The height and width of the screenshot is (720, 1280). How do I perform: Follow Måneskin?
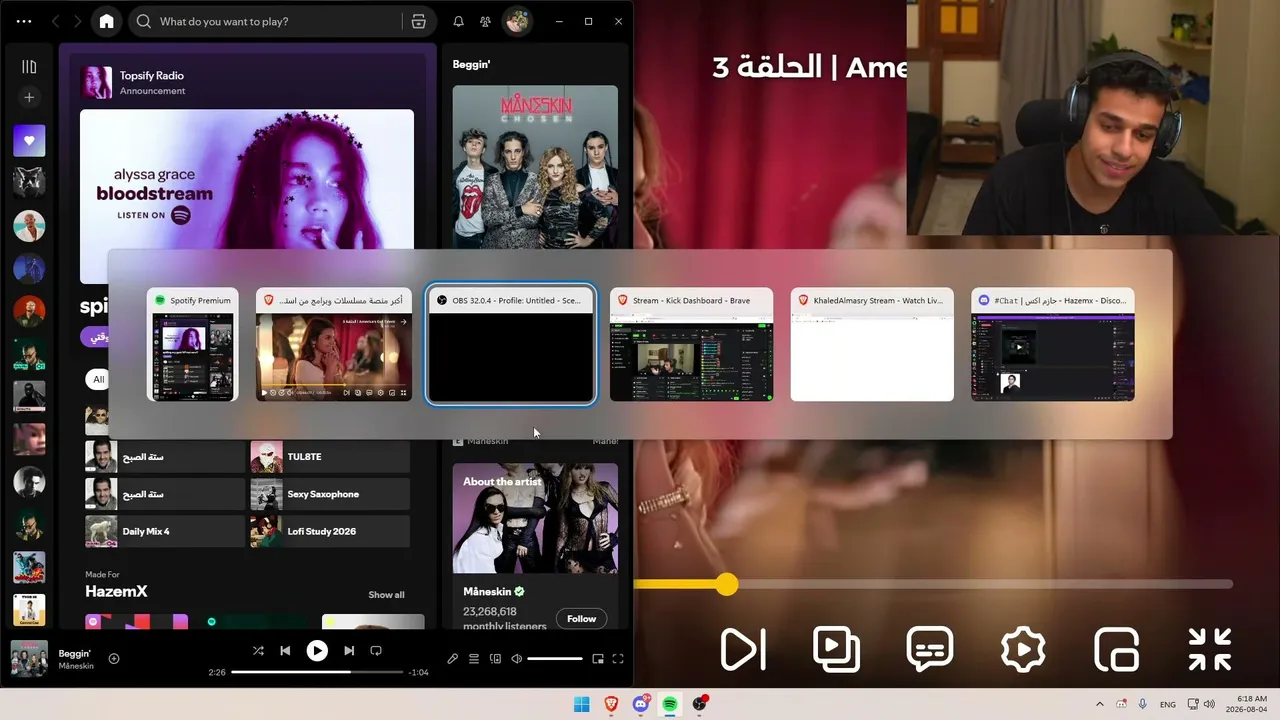[x=581, y=619]
